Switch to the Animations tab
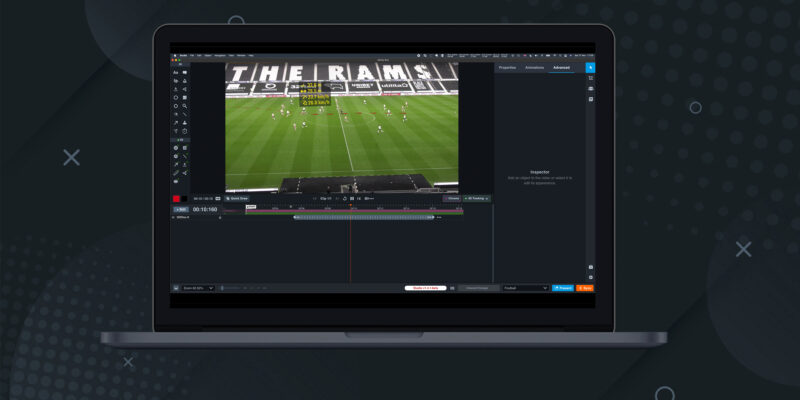Image resolution: width=800 pixels, height=400 pixels. [534, 67]
